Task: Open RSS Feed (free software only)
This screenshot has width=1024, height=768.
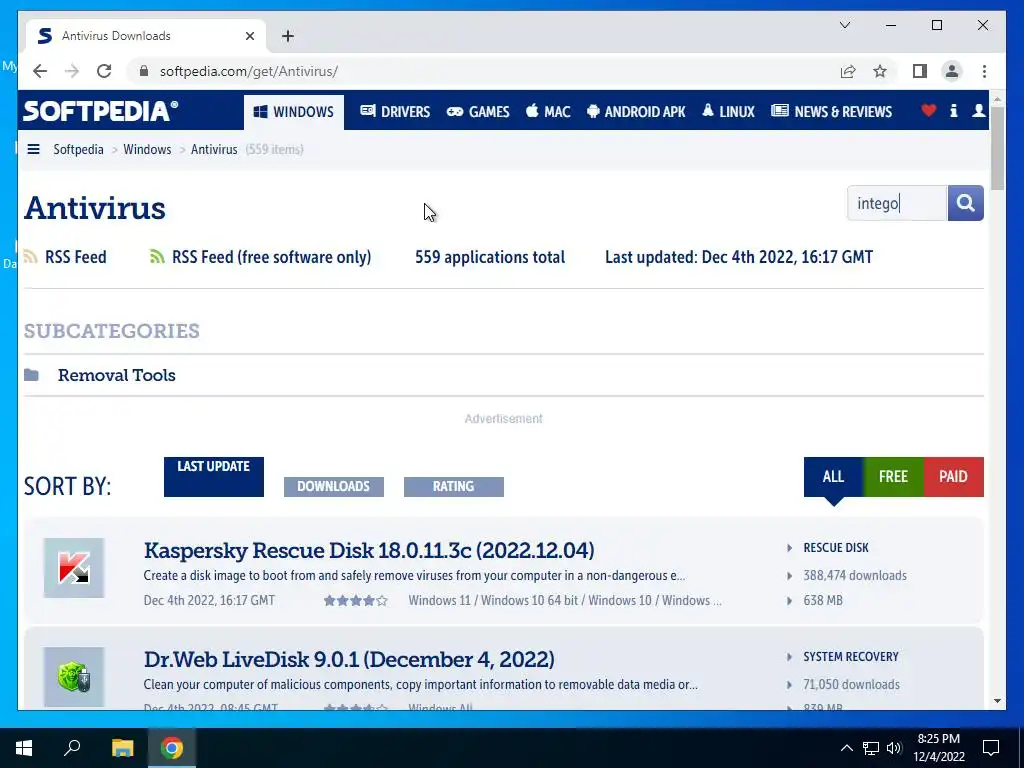Action: (x=271, y=257)
